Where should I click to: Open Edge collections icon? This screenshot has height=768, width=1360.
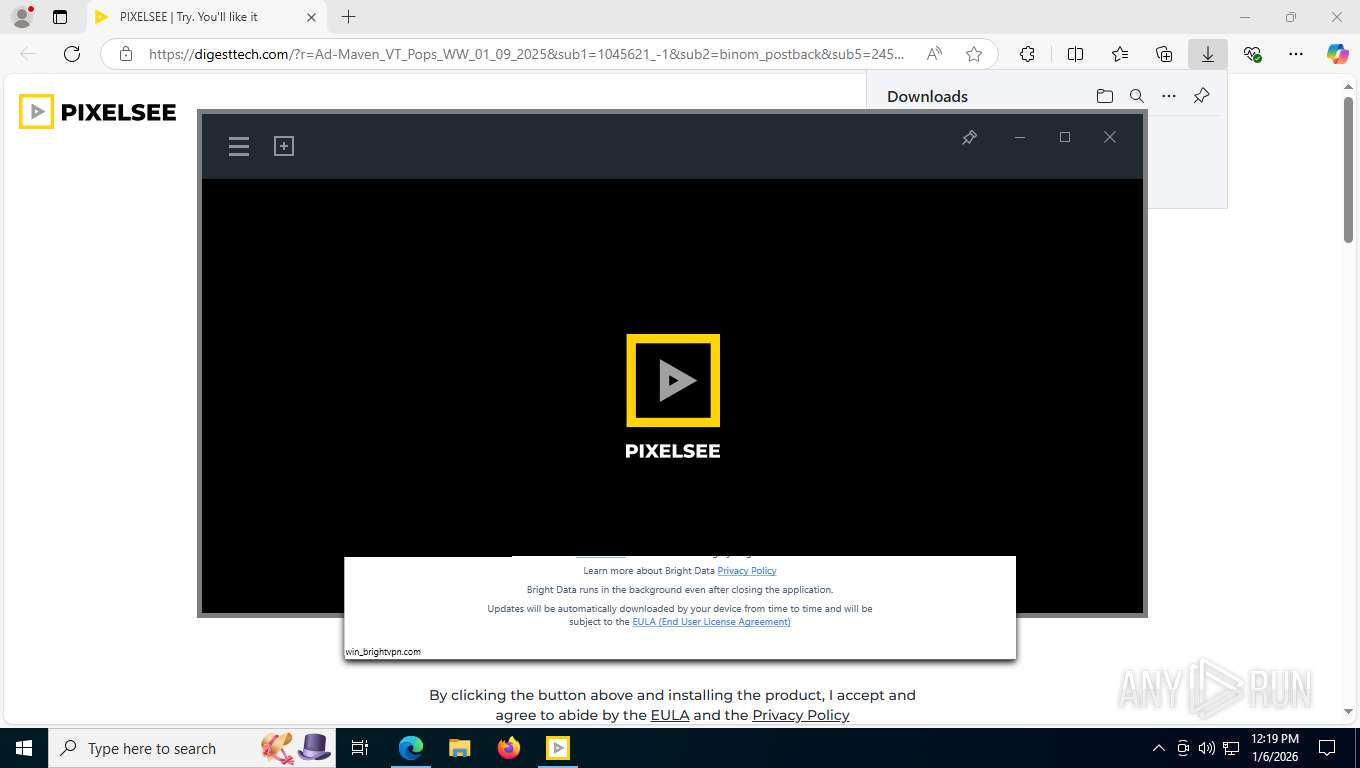(1164, 54)
